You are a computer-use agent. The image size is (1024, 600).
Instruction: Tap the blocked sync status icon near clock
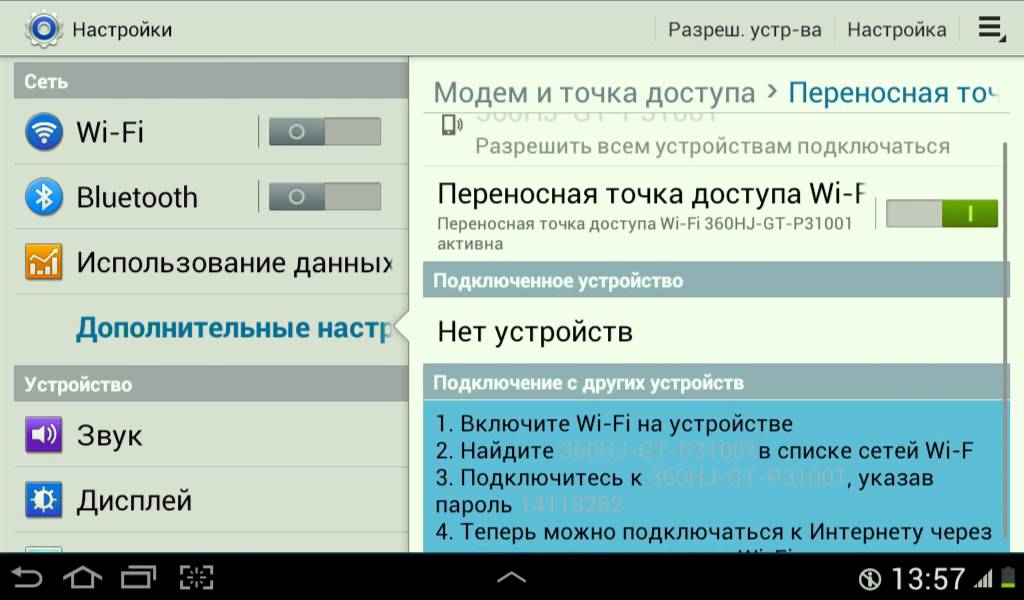(870, 578)
